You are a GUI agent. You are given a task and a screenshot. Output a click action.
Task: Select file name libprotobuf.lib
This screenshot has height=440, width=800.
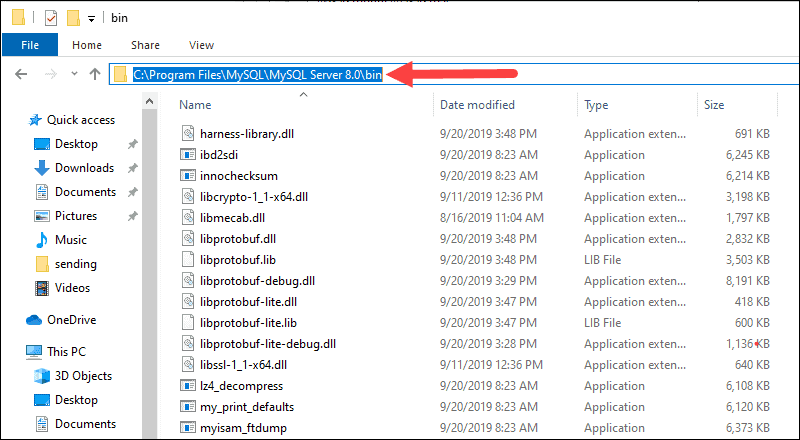[238, 260]
